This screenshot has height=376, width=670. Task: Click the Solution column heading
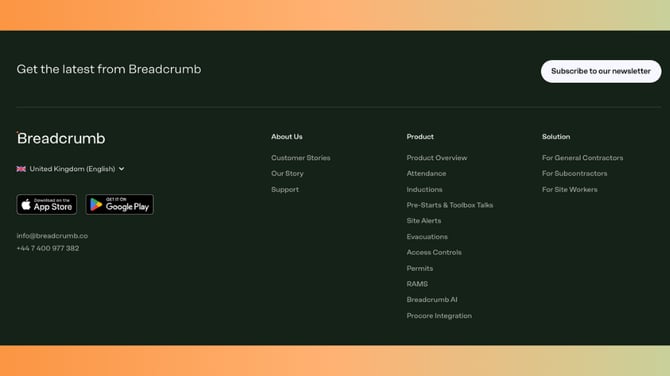tap(556, 137)
